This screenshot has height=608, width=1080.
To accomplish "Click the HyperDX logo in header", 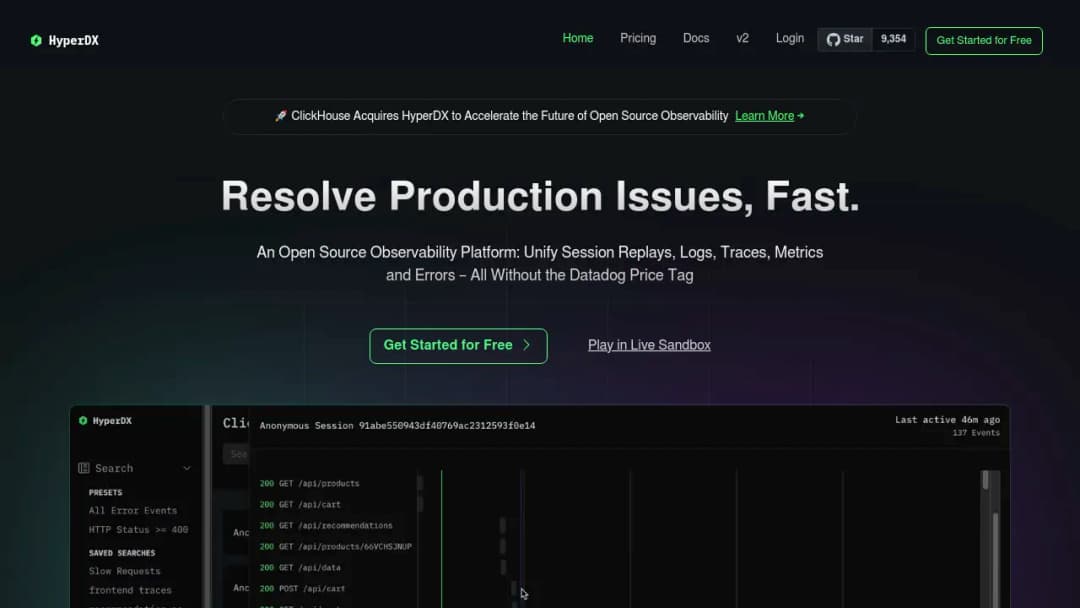I will [65, 41].
